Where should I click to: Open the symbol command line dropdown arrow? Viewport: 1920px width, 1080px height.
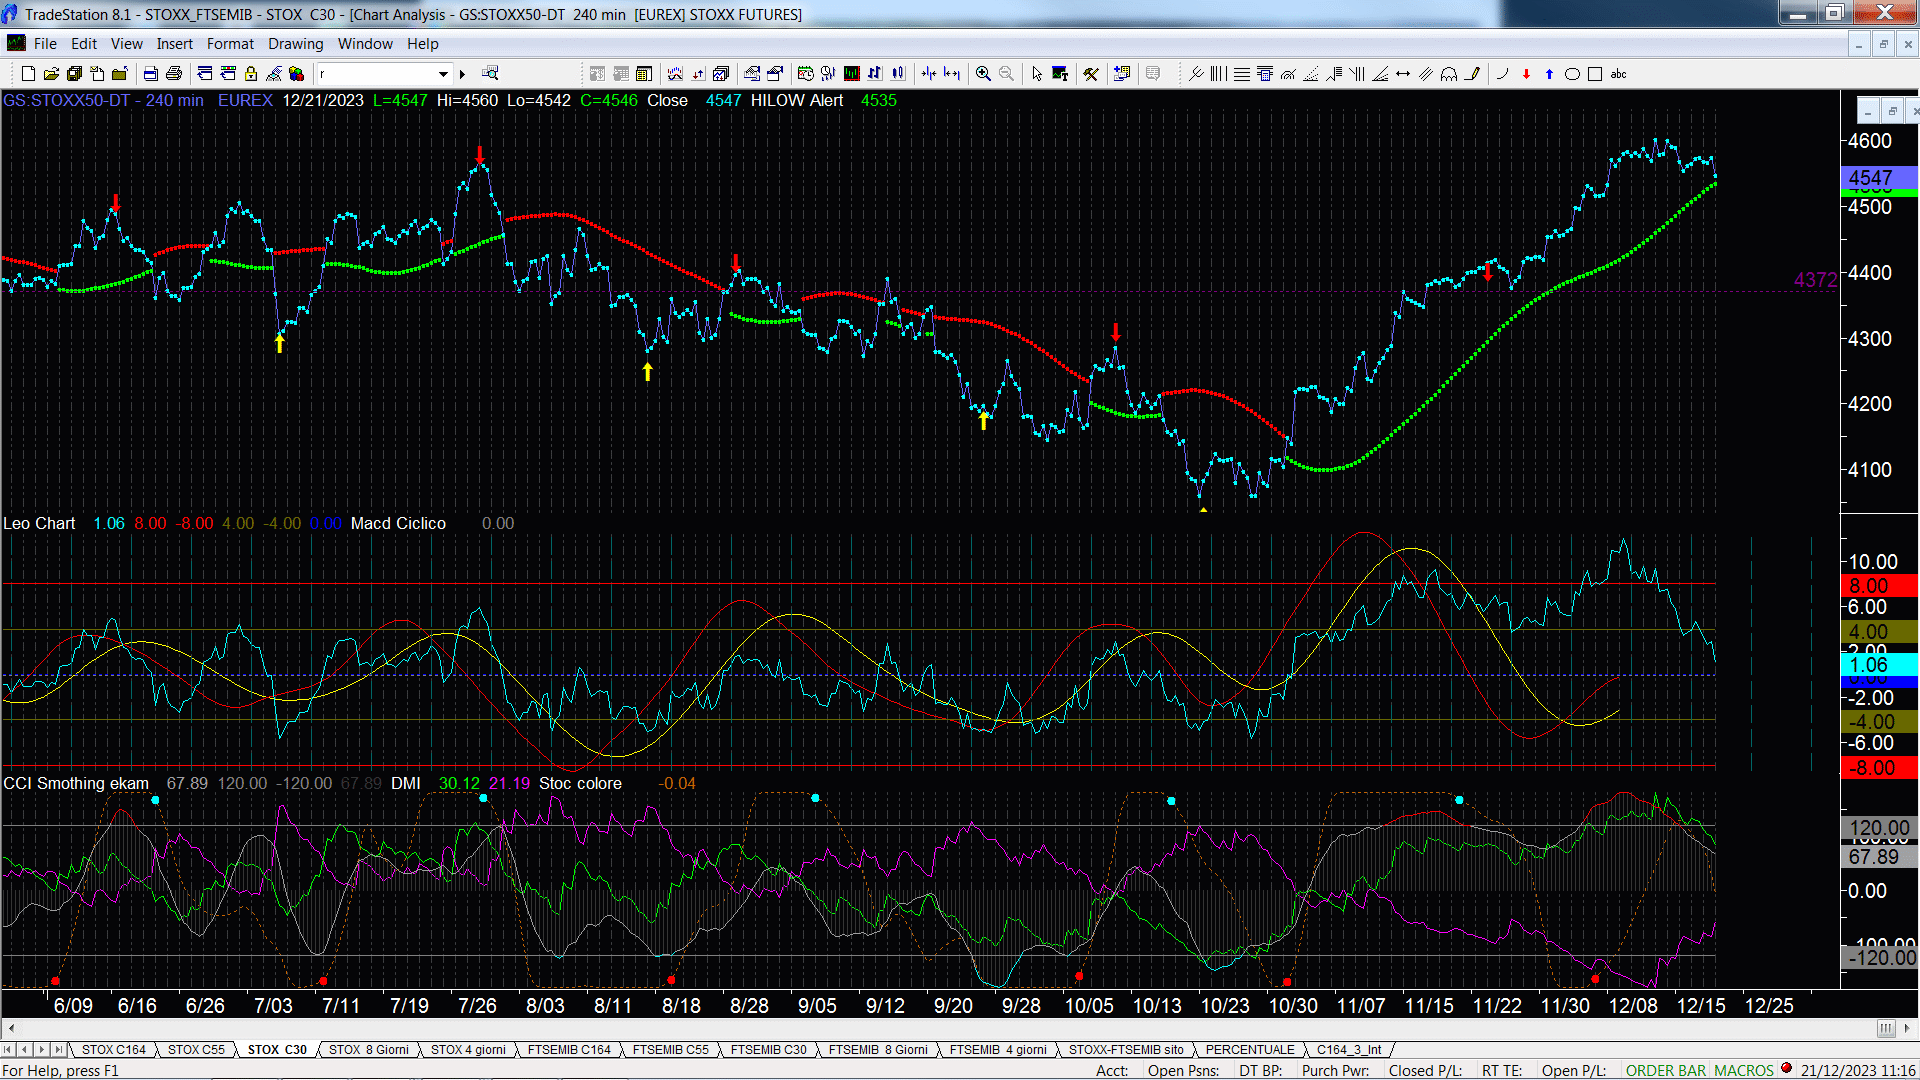pos(443,74)
